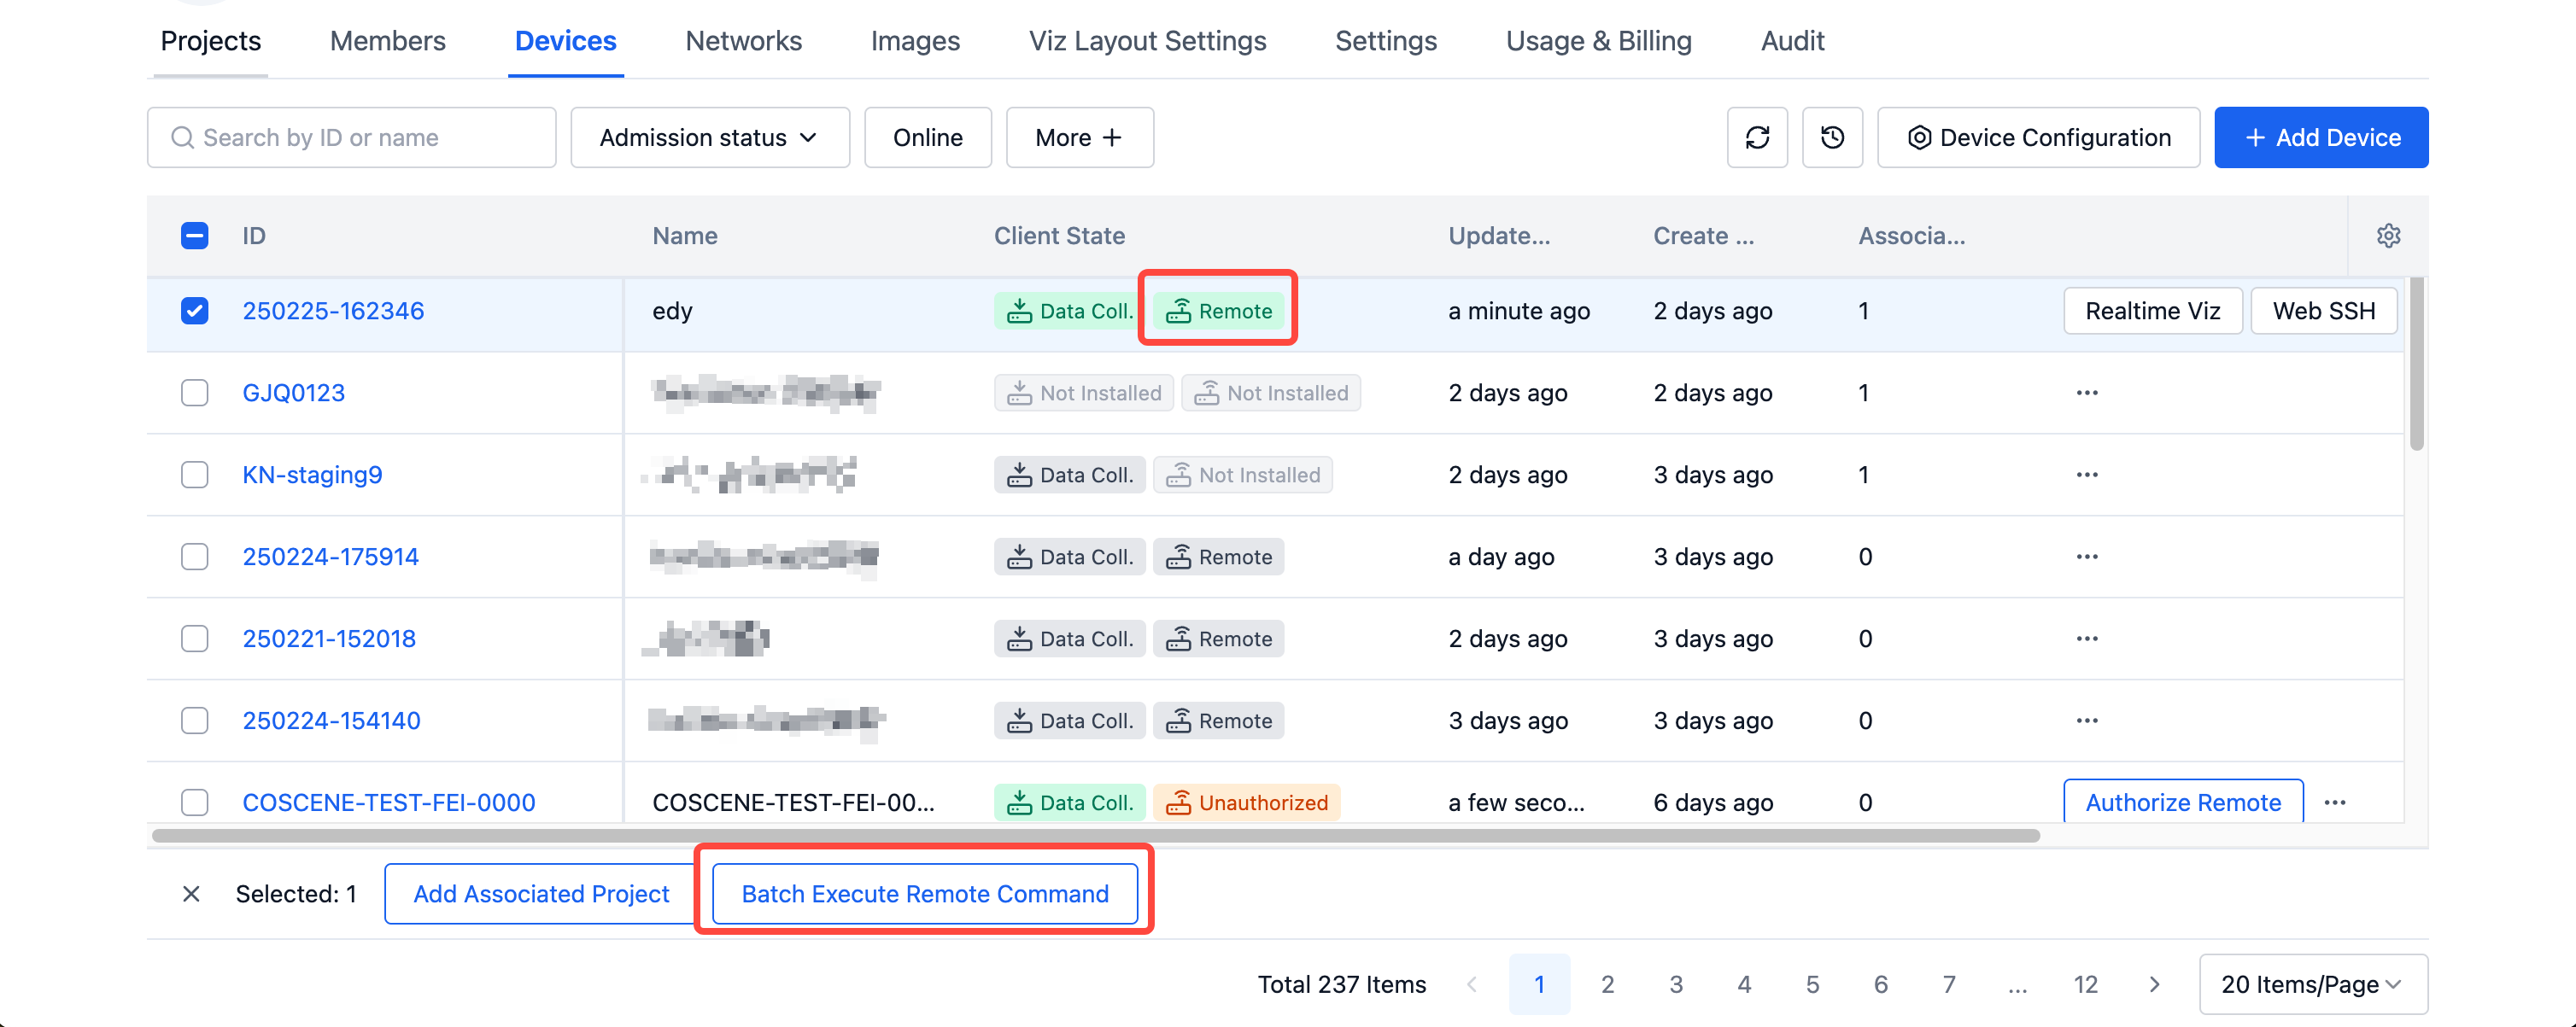Expand the Admission status dropdown
The height and width of the screenshot is (1027, 2576).
click(x=709, y=137)
